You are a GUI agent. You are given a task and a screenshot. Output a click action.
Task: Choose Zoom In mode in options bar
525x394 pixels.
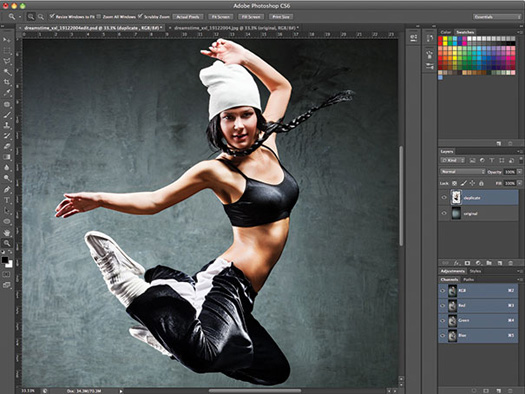(x=31, y=16)
